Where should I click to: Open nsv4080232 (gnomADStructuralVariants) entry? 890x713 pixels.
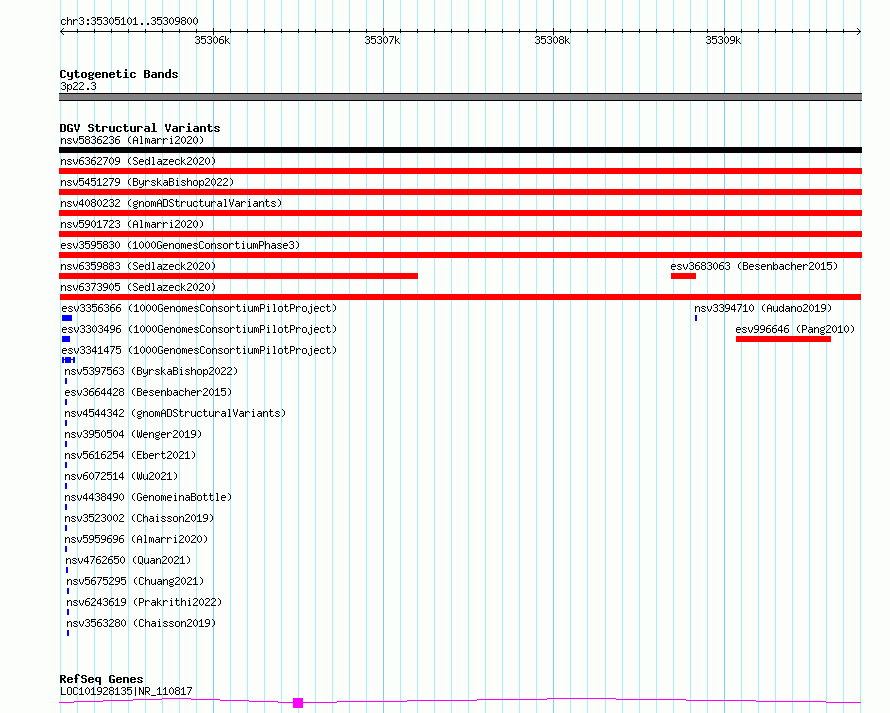(171, 203)
